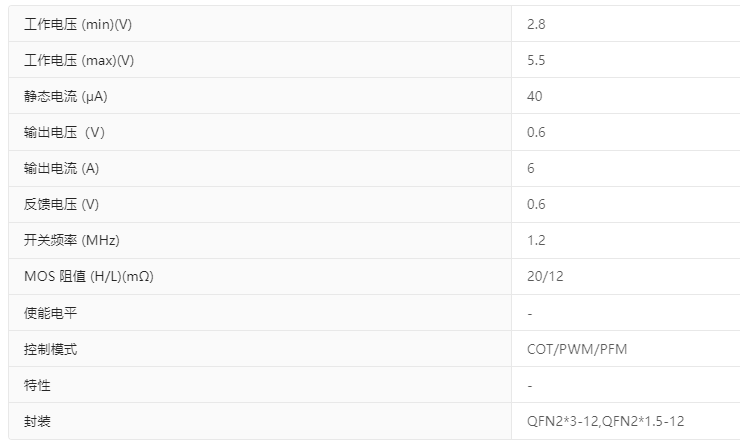740x448 pixels.
Task: Click the 输出电流 (A) label
Action: [x=61, y=168]
